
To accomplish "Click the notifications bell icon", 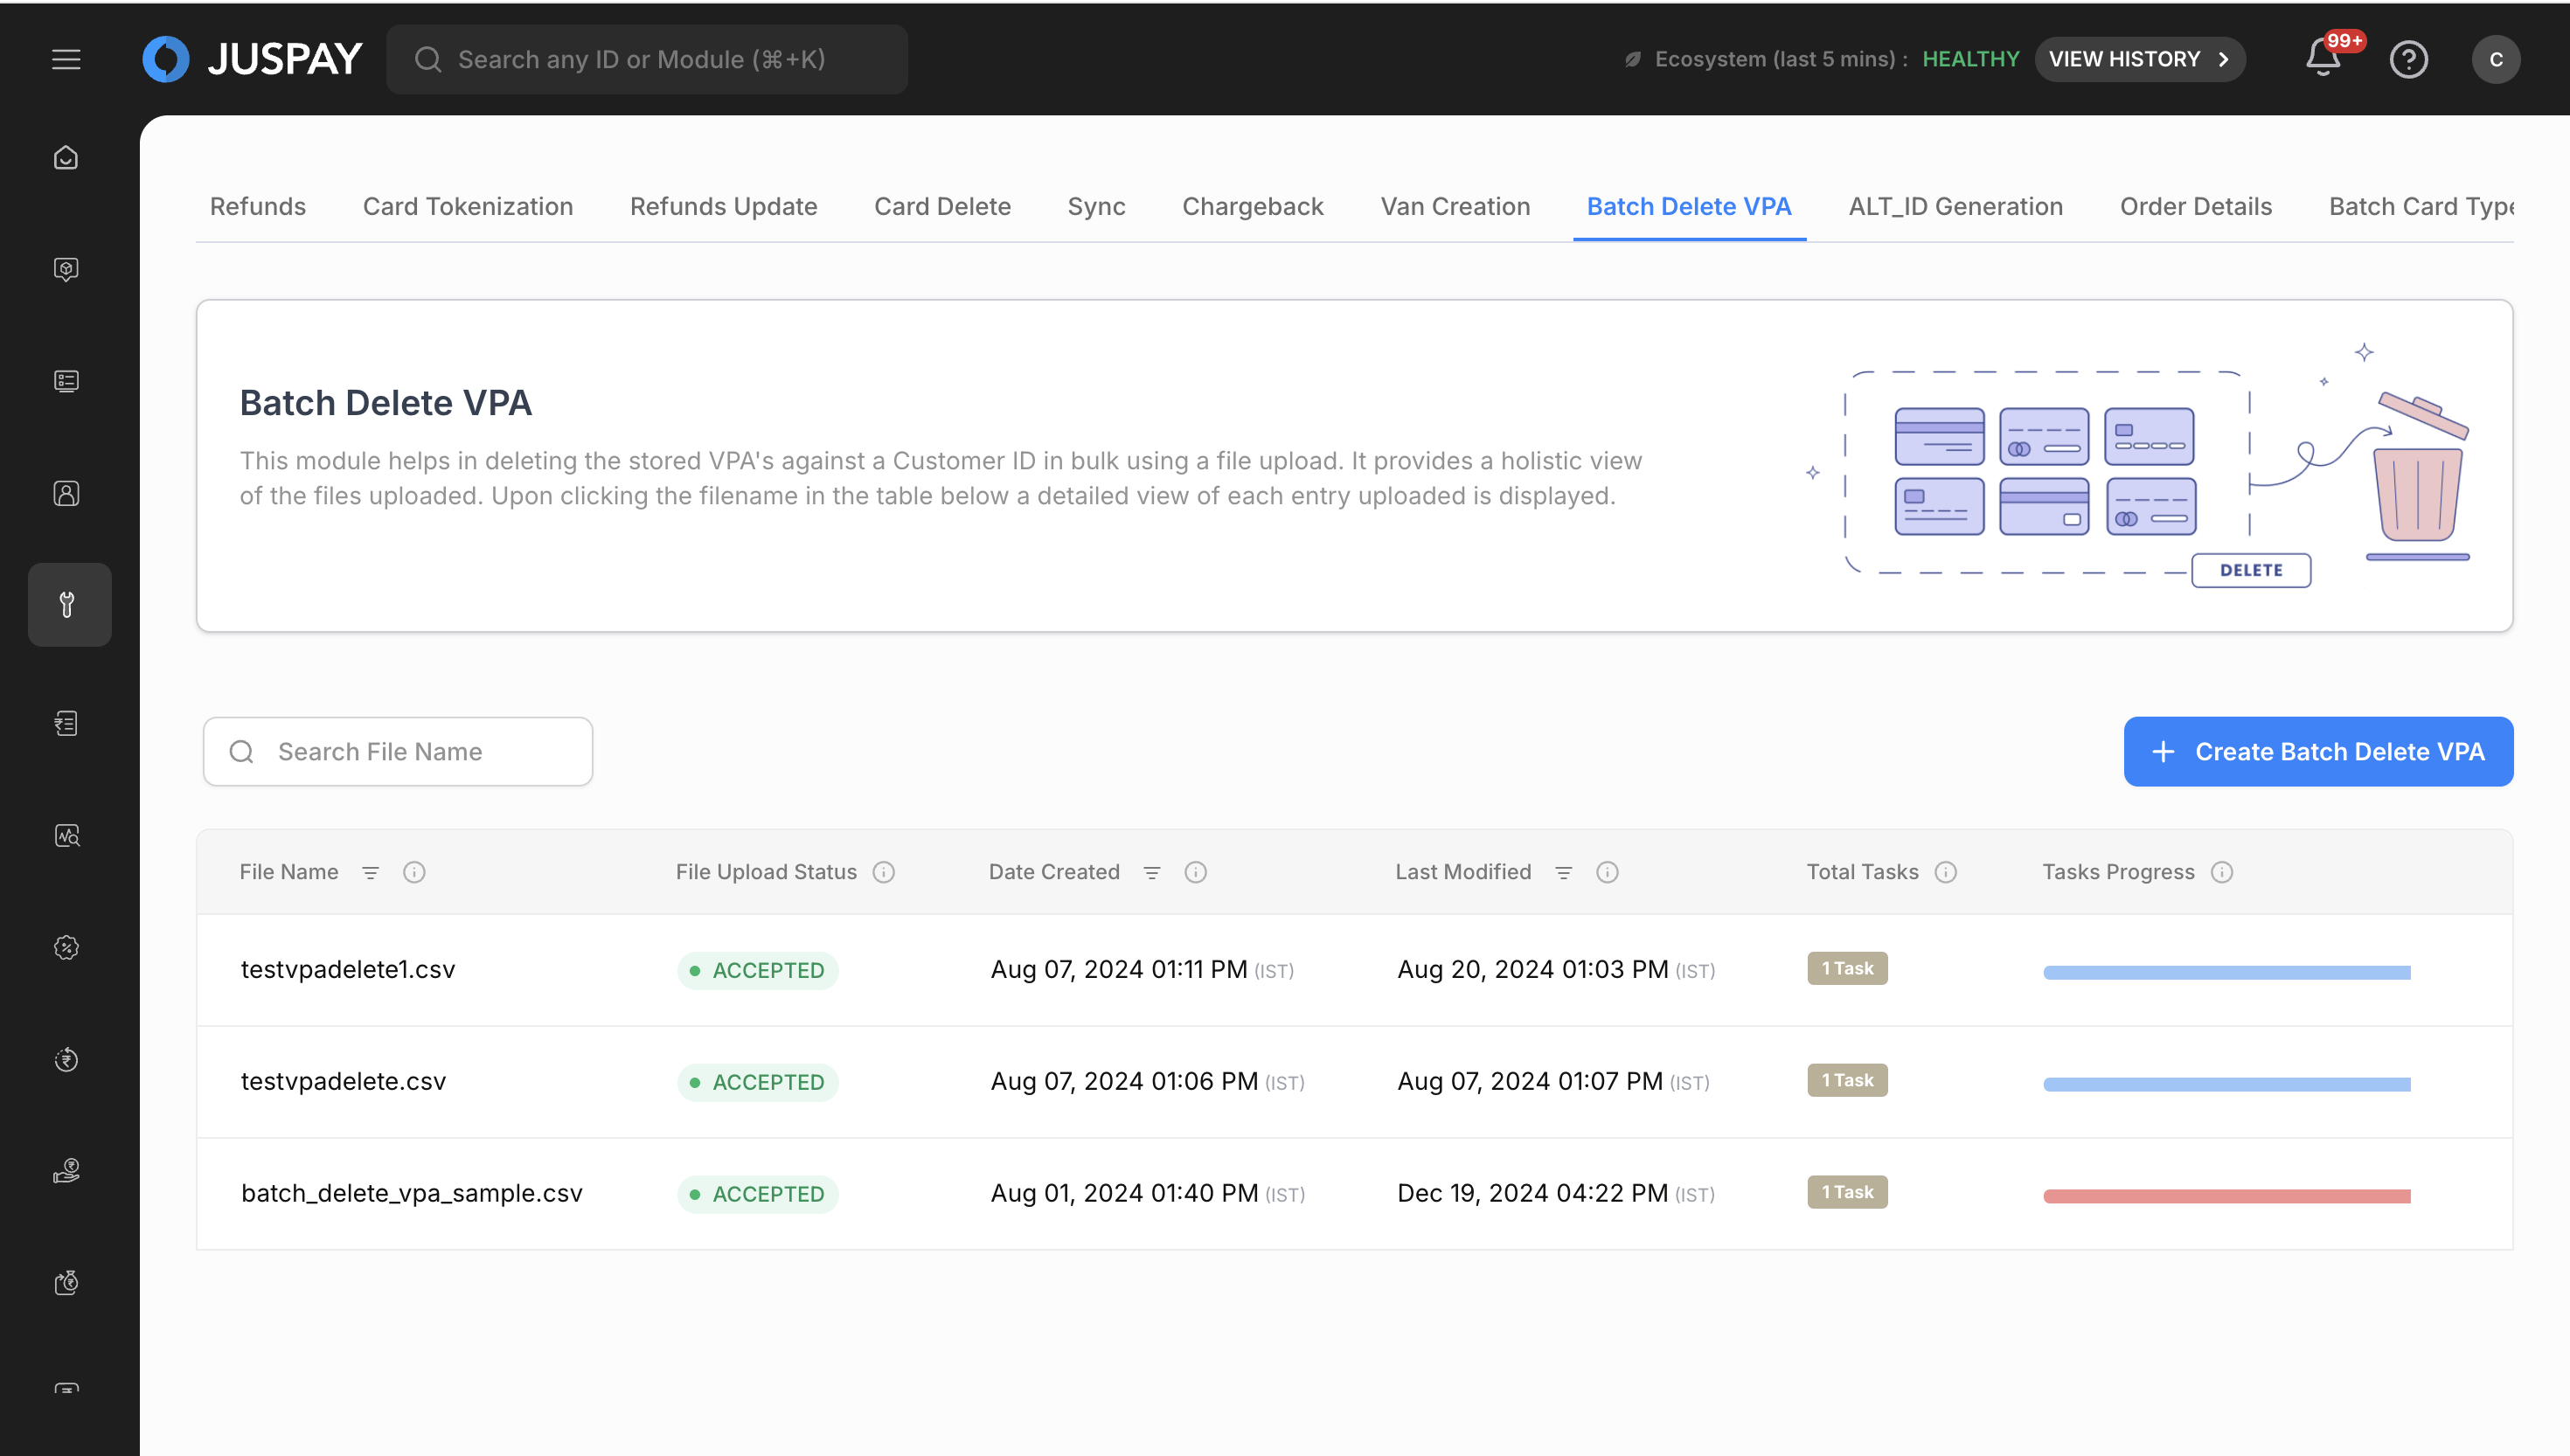I will [x=2322, y=59].
